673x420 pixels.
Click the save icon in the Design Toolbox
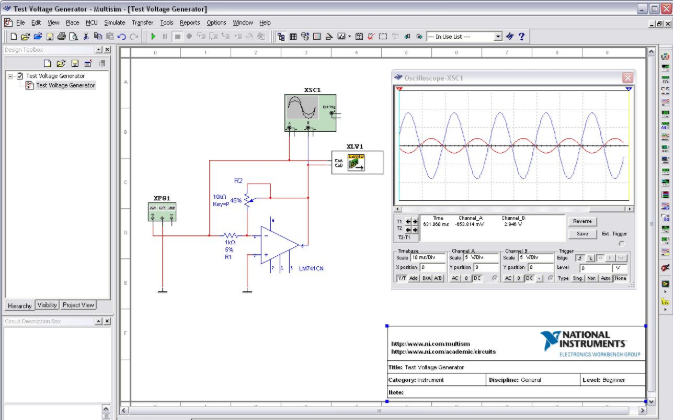[75, 63]
